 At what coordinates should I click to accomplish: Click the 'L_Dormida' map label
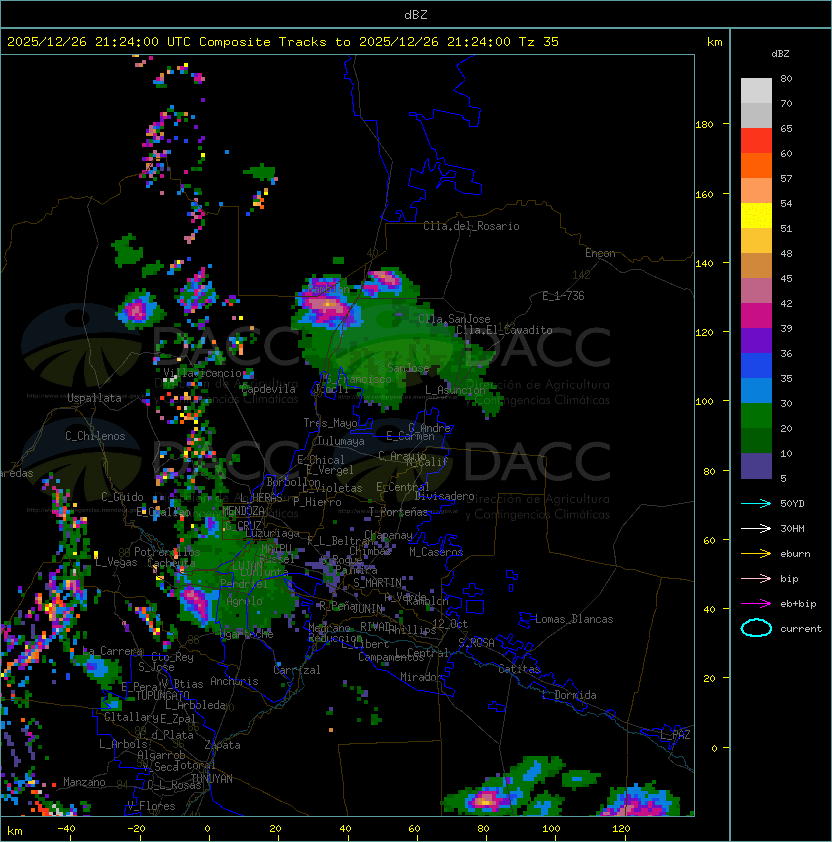[569, 695]
